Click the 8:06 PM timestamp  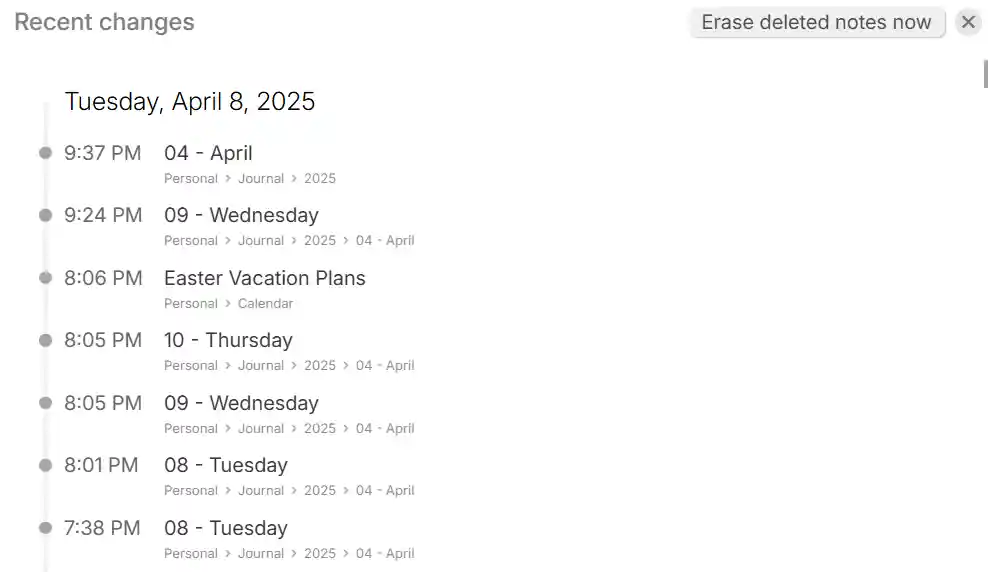(x=103, y=278)
